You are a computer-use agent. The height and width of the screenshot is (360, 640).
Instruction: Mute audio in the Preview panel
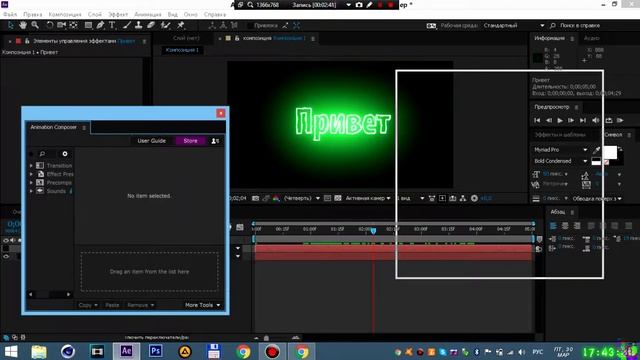tap(596, 120)
